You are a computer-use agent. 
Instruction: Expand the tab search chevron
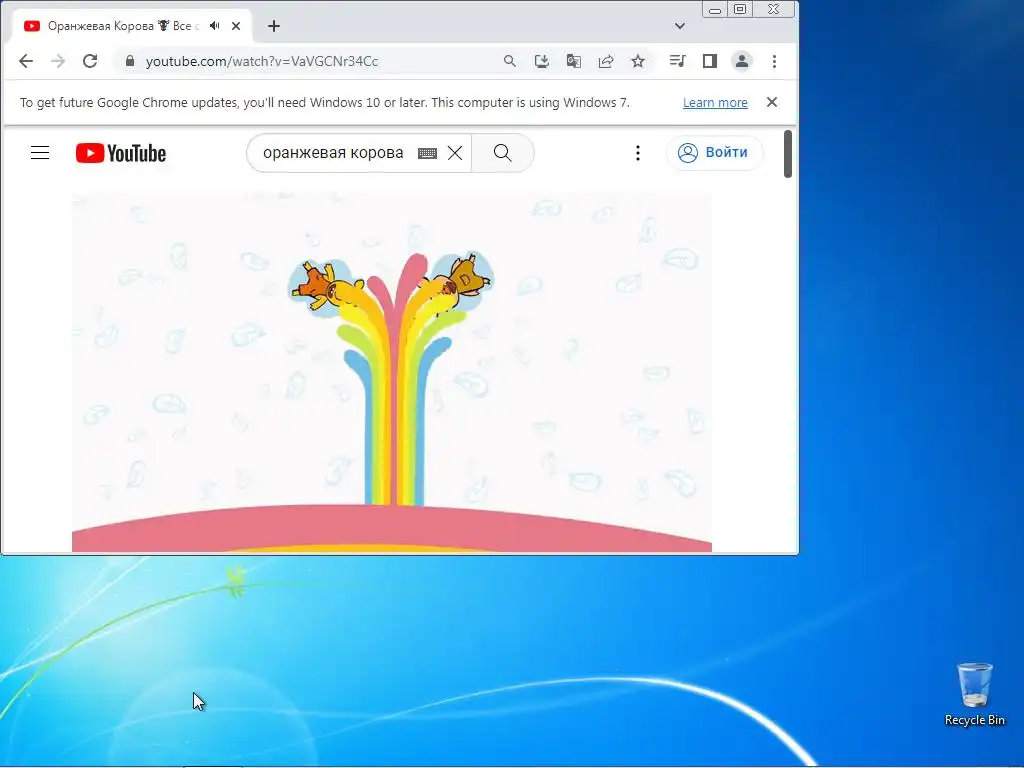coord(680,26)
